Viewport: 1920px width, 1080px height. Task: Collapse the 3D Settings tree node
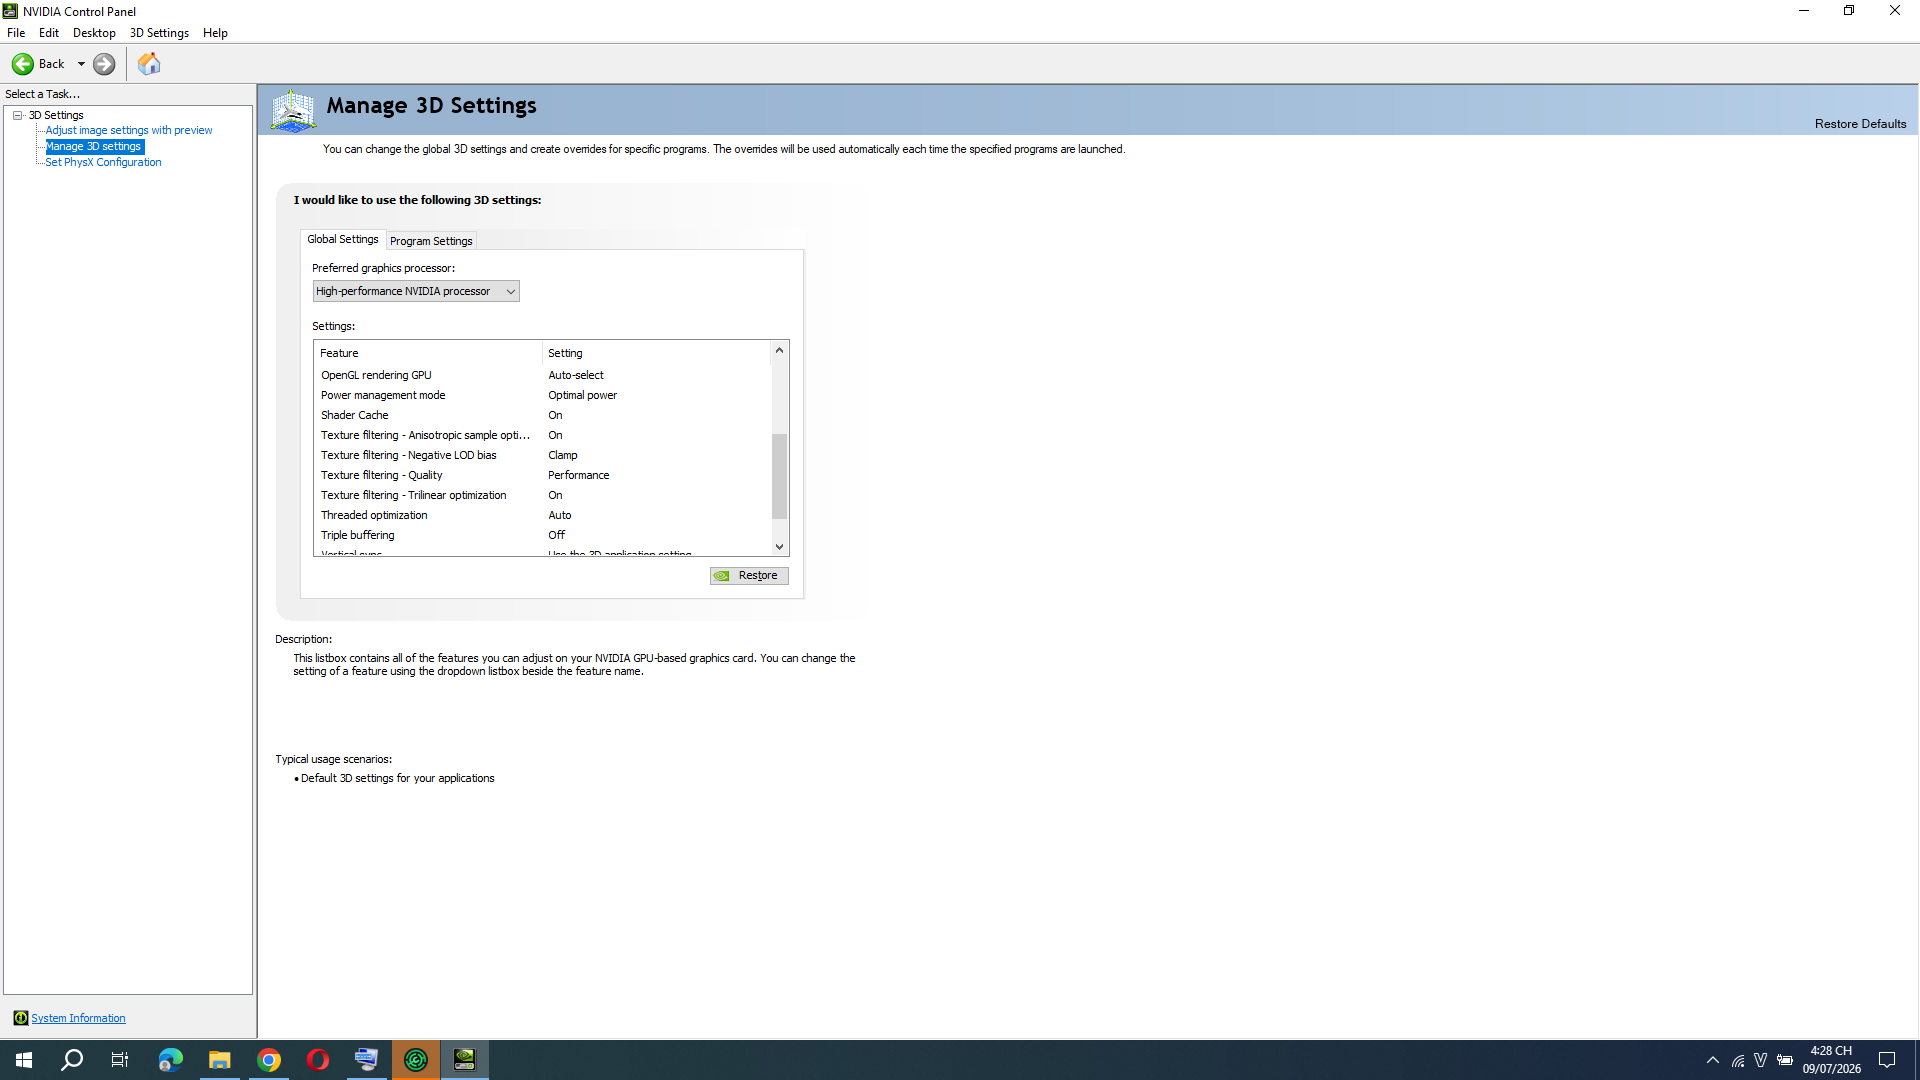click(x=18, y=115)
